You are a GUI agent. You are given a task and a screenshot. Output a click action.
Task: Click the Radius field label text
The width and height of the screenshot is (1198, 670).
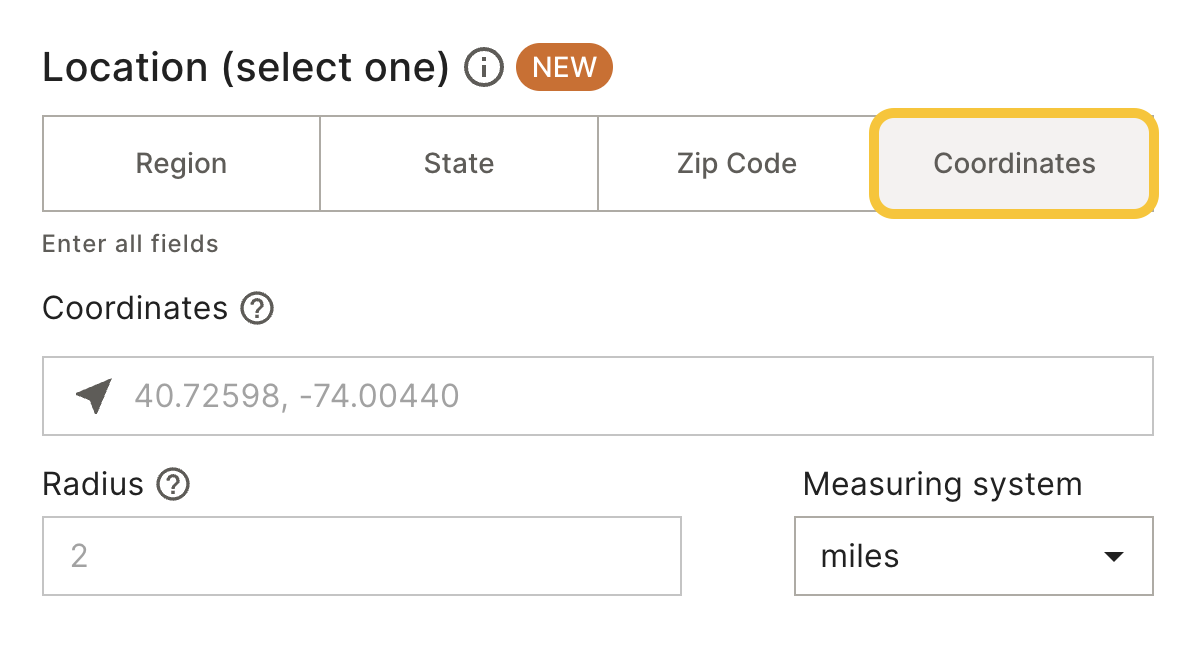click(x=93, y=484)
